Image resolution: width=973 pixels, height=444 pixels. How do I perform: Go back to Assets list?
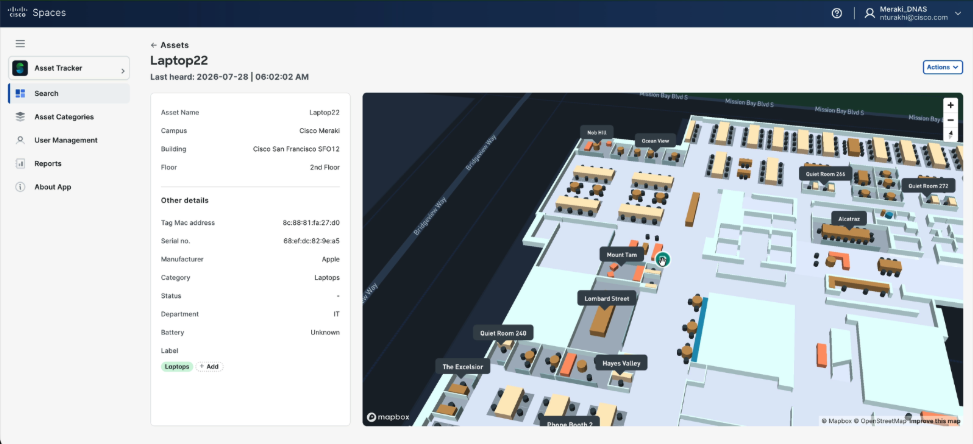click(x=169, y=45)
